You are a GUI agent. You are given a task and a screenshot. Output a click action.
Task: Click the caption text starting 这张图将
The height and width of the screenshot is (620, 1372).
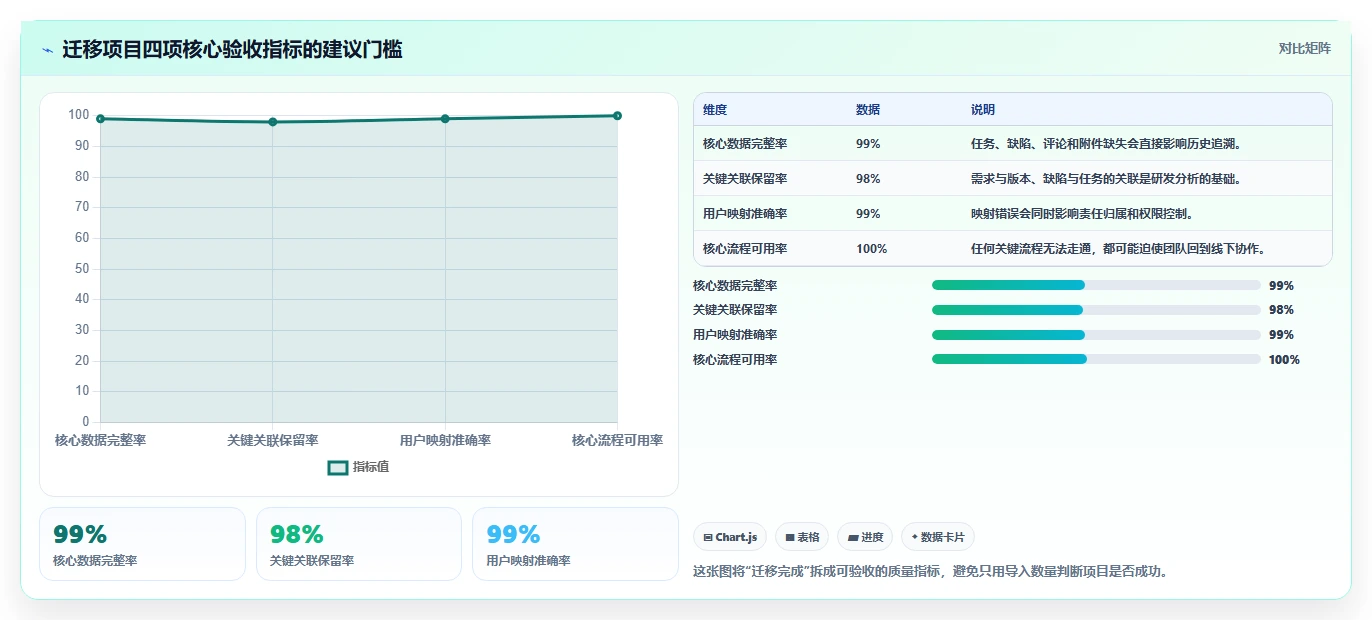coord(930,572)
